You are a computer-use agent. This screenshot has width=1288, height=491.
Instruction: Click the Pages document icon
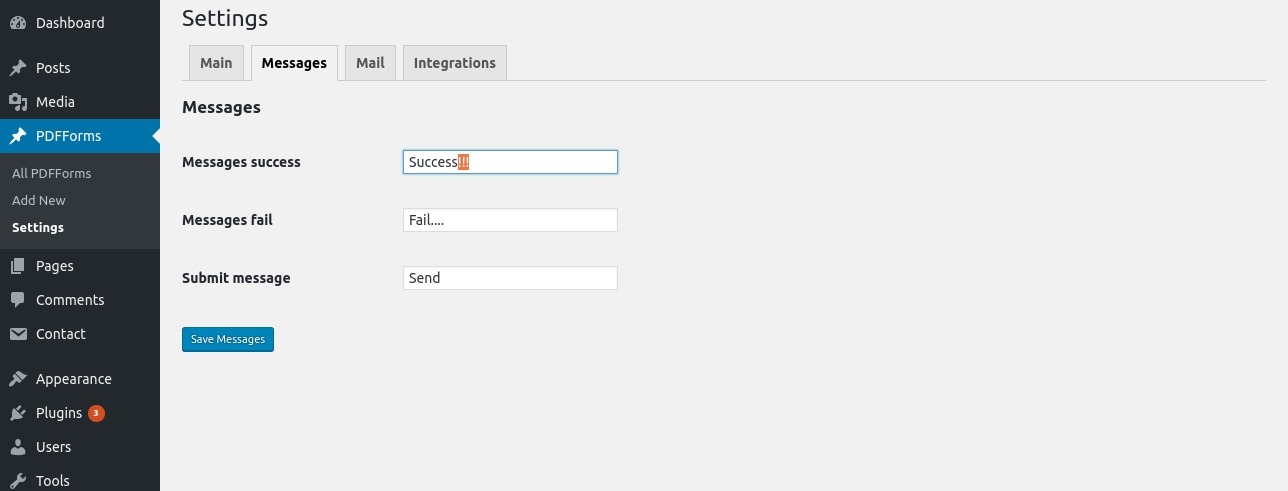(x=18, y=266)
